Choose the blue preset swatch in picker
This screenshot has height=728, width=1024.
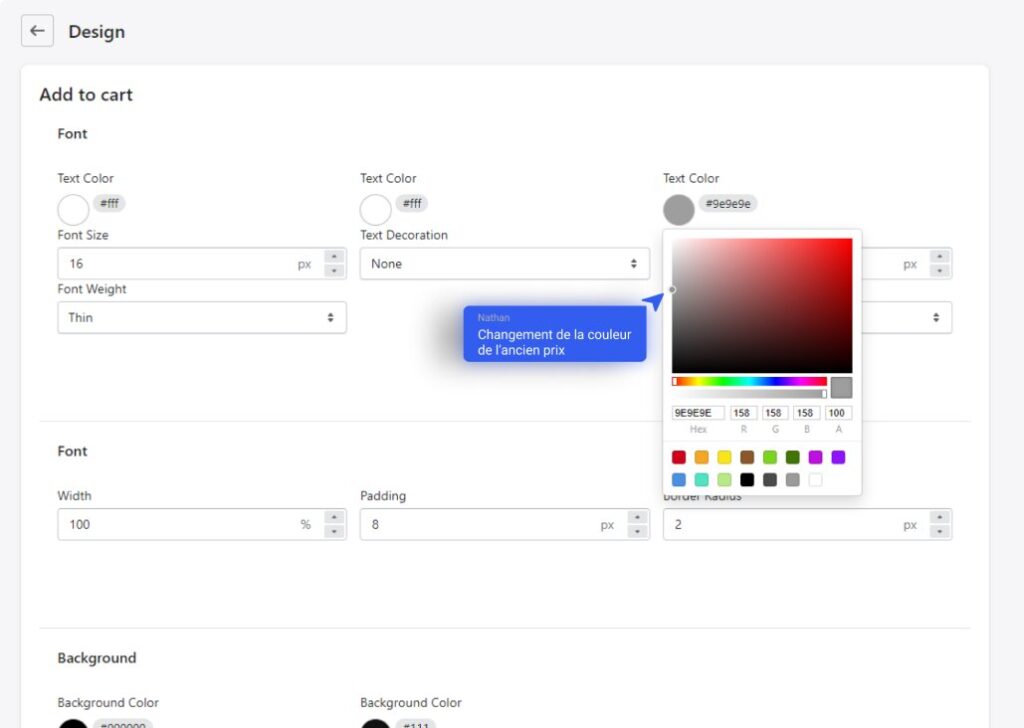[679, 480]
